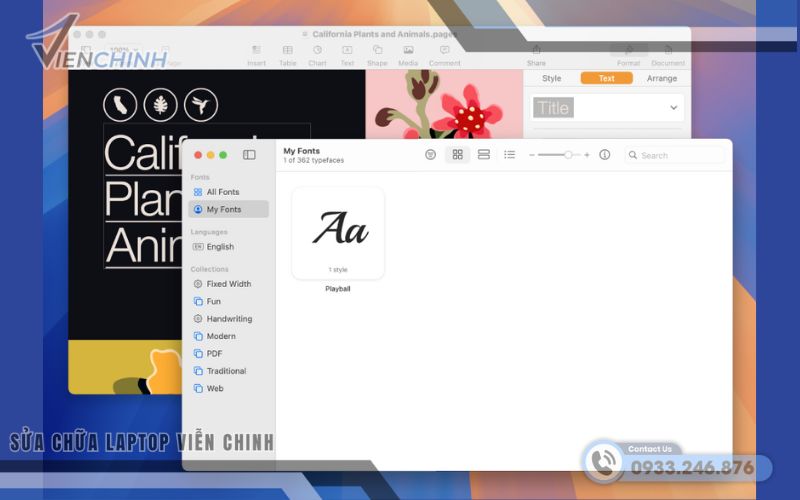Click the Contact Us phone icon

[x=604, y=462]
